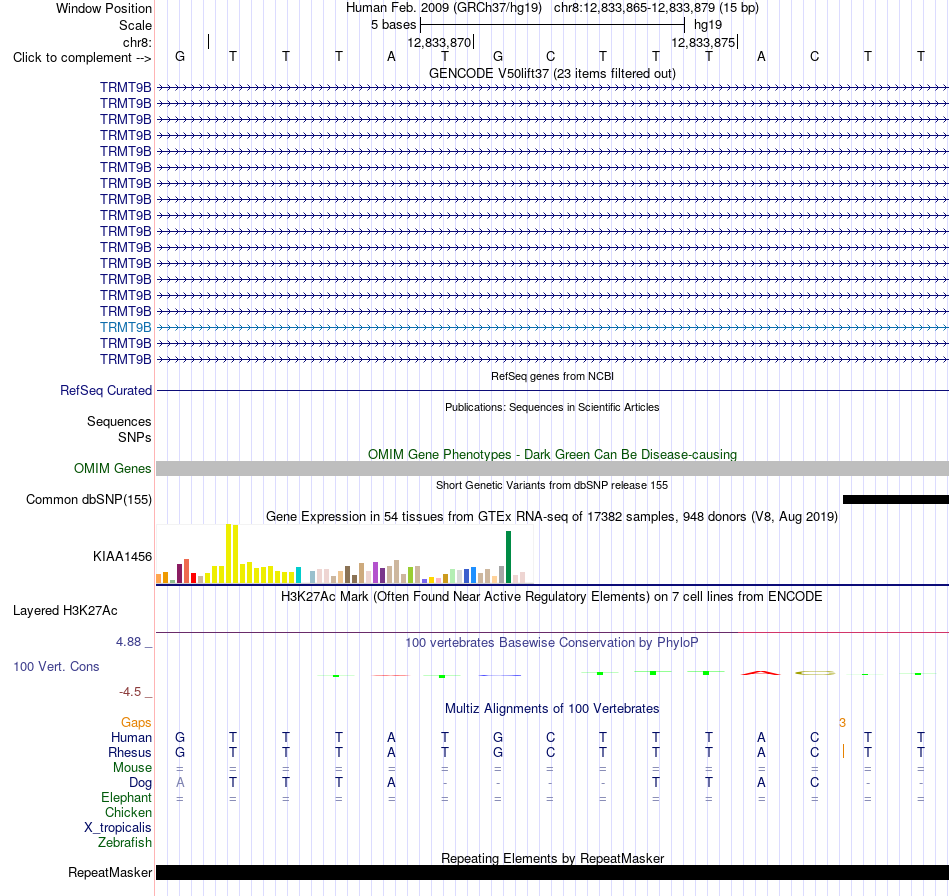The width and height of the screenshot is (950, 896).
Task: Click coordinate label 12,833,870 on ruler
Action: 439,42
